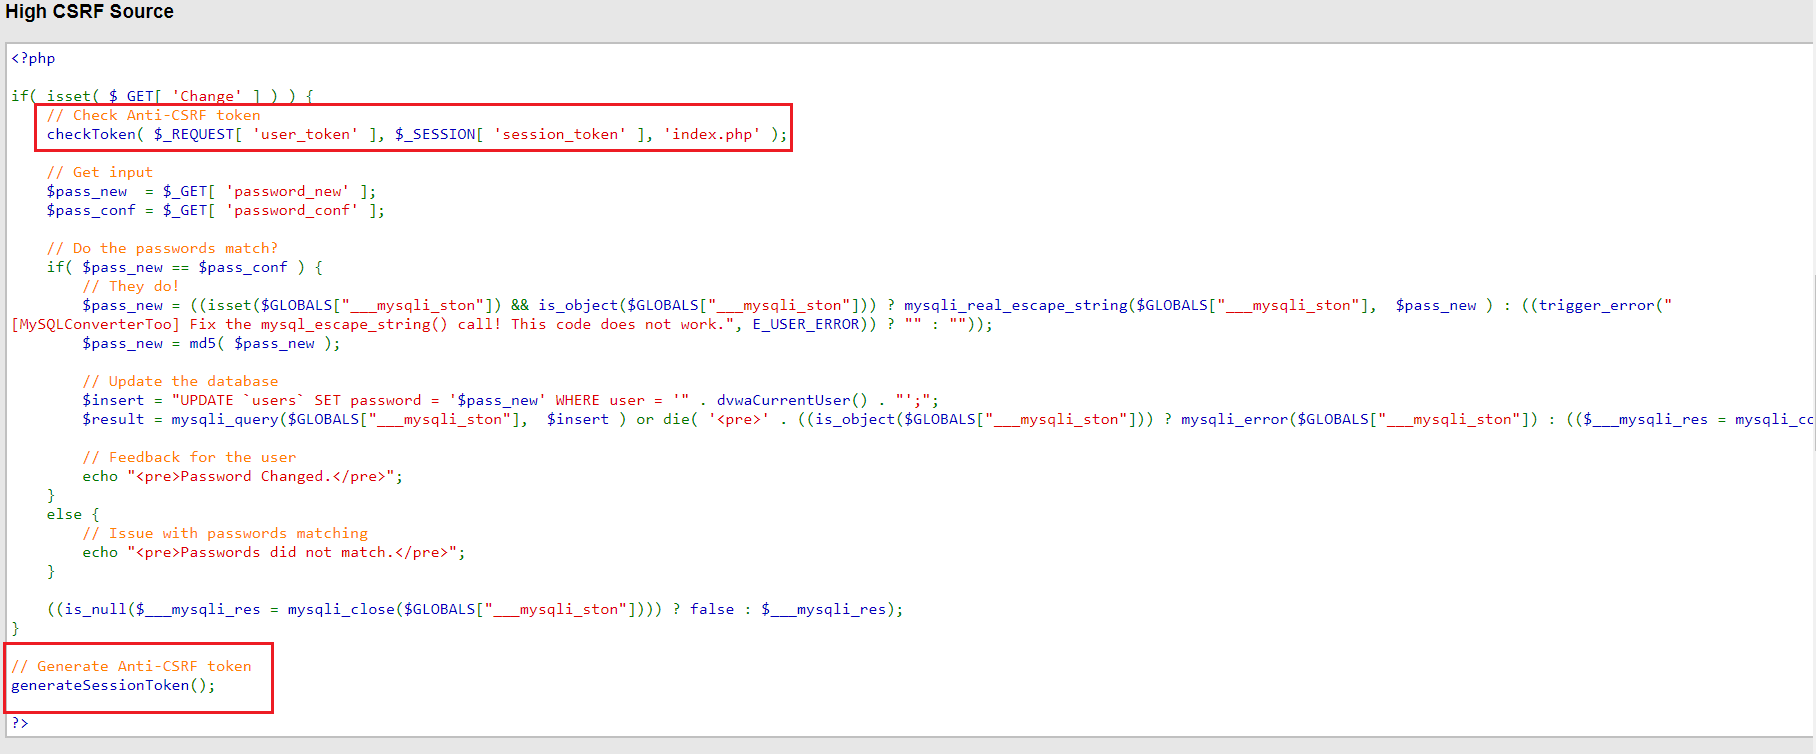Click the '$insert = "UPDATE `users` SET password' line
1816x754 pixels.
pos(510,400)
